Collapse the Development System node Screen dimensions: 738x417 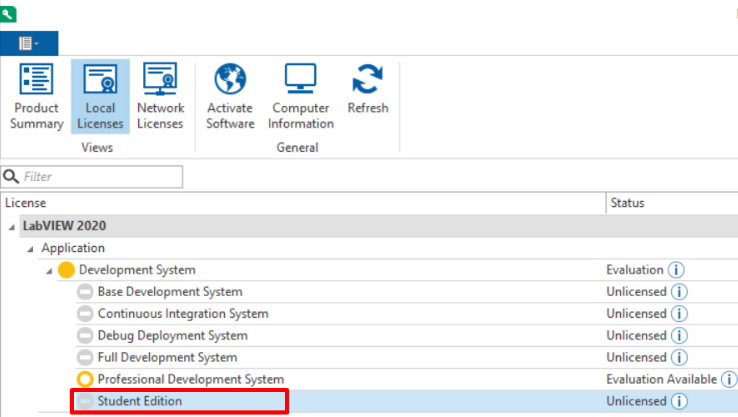(49, 270)
